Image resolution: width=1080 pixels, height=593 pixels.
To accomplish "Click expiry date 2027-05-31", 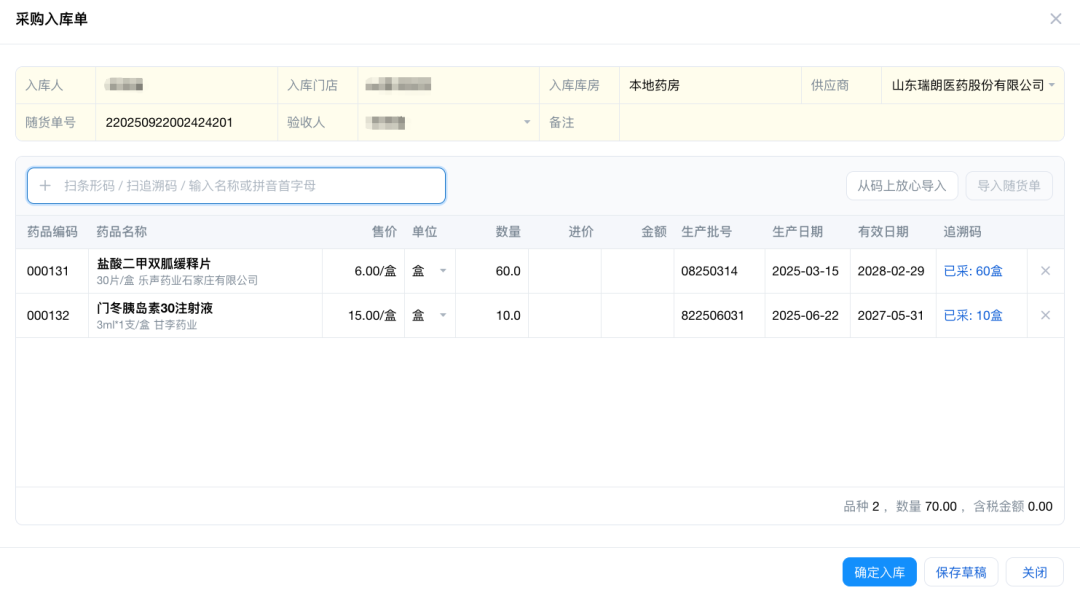I will click(891, 315).
